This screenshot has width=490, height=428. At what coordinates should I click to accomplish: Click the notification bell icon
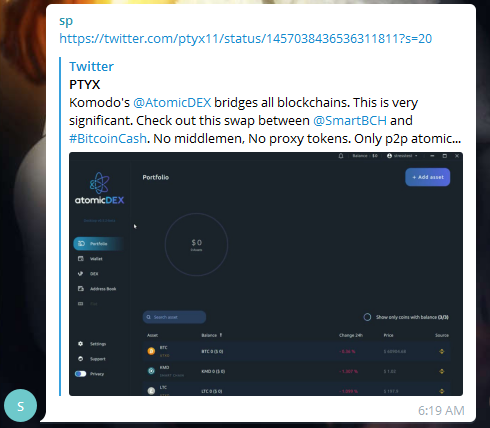(x=341, y=156)
